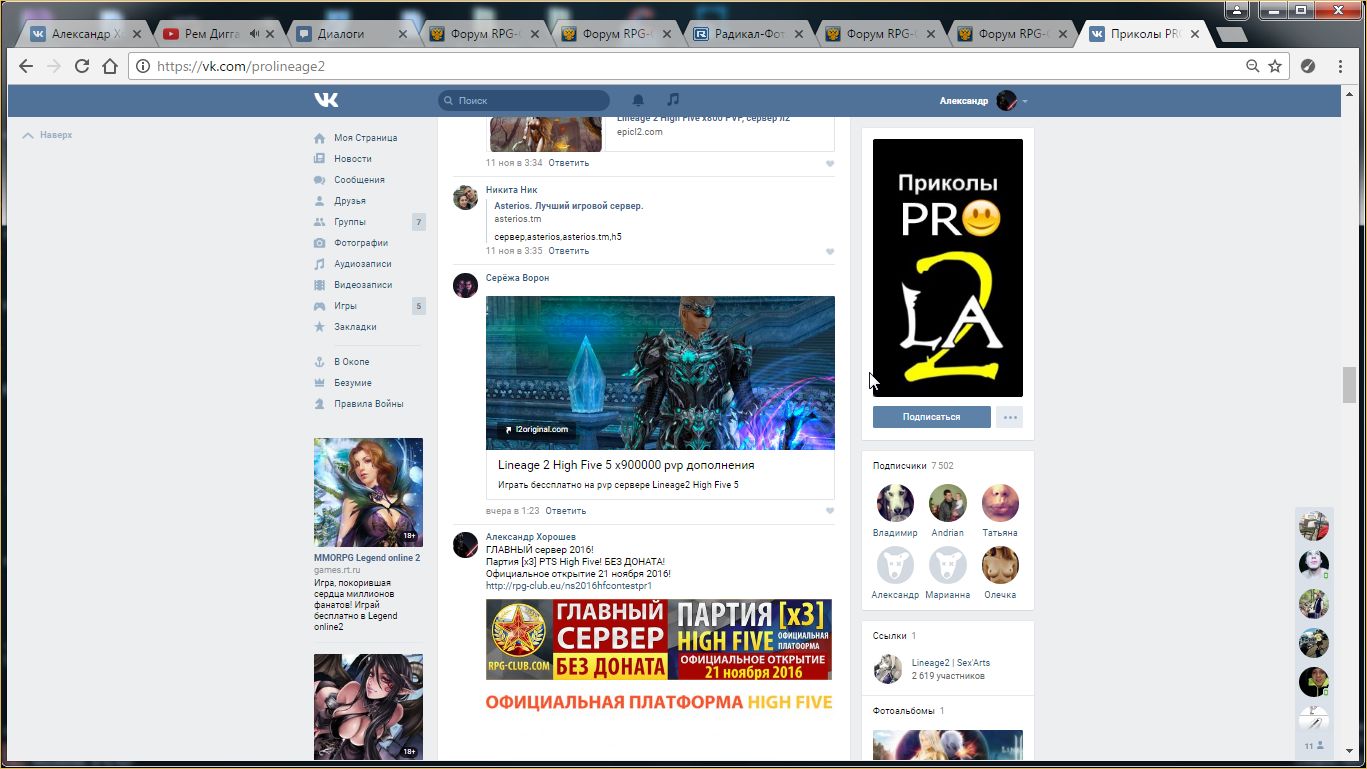Click the Фотографии camera icon

coord(320,243)
